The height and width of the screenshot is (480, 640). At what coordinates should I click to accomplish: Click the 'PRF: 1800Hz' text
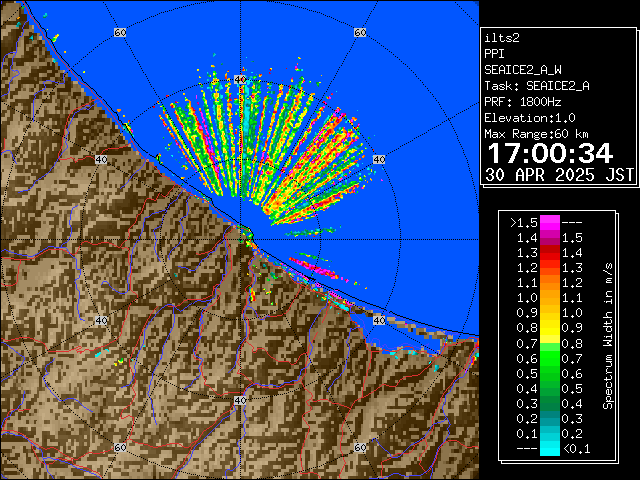[523, 102]
